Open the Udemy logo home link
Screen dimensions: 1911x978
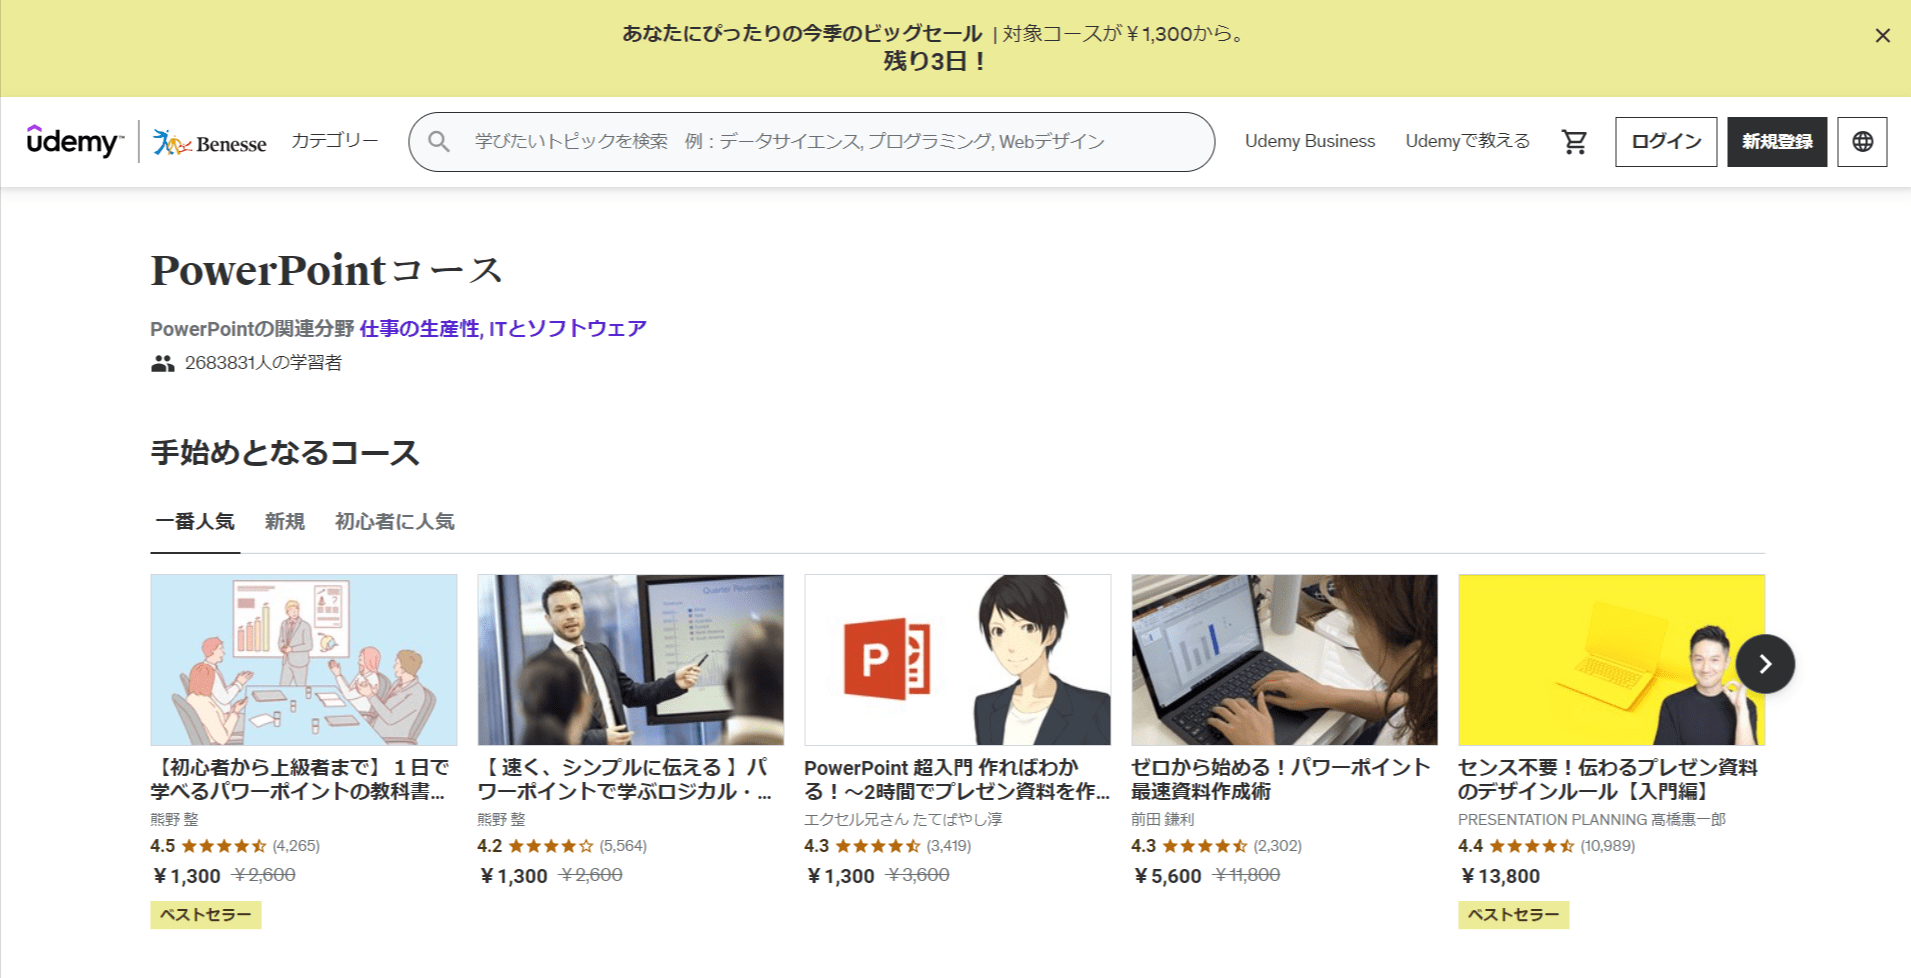click(75, 142)
